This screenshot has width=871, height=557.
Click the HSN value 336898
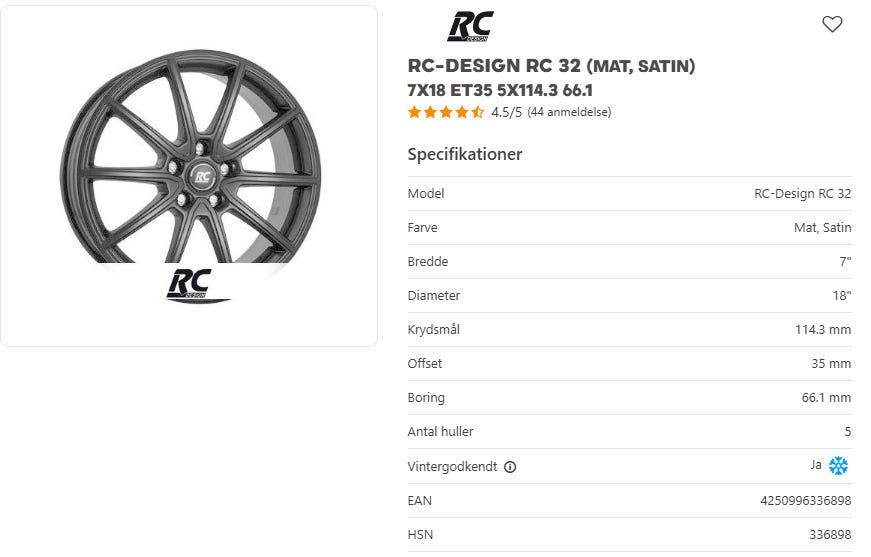click(830, 534)
